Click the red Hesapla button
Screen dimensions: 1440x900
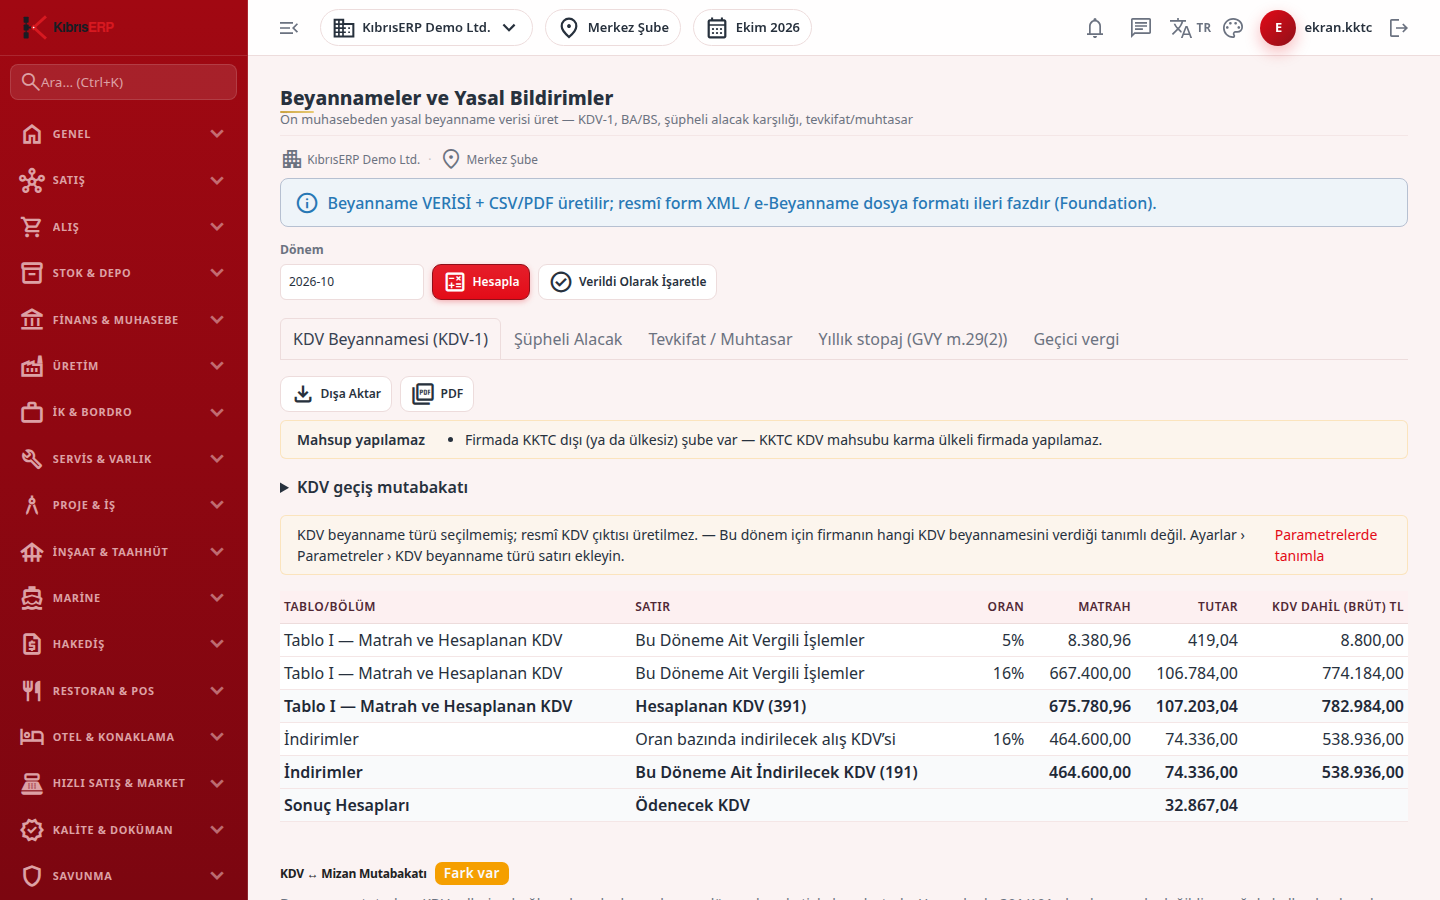(x=481, y=282)
